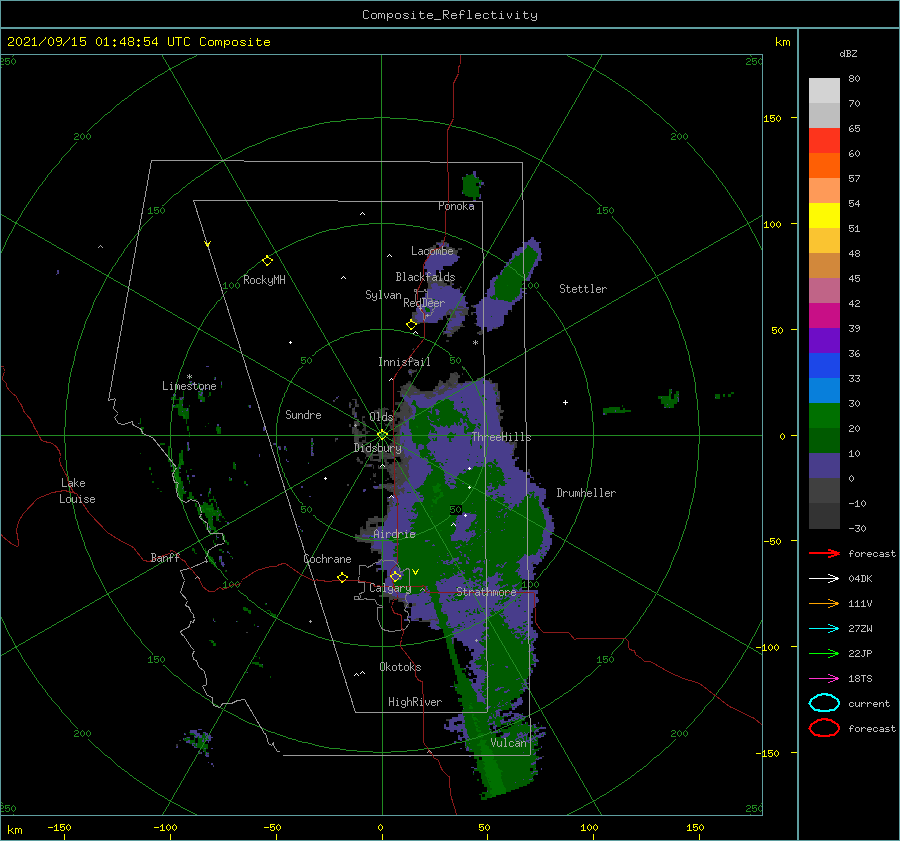Select the 80 dBZ light gray swatch

coord(824,90)
